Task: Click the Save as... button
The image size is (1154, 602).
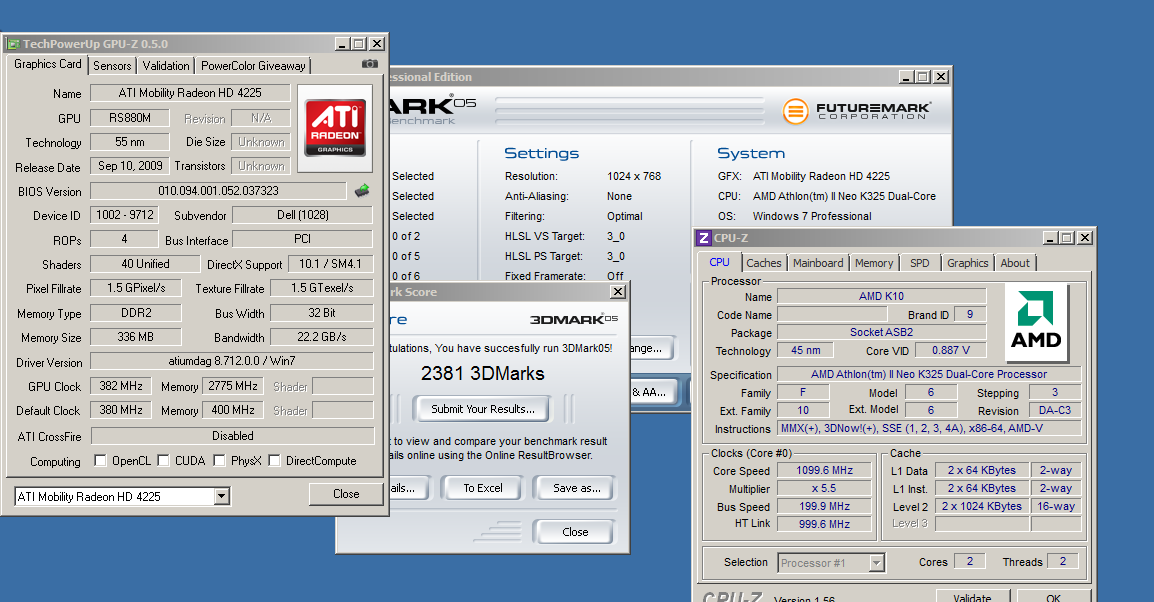Action: pyautogui.click(x=576, y=488)
